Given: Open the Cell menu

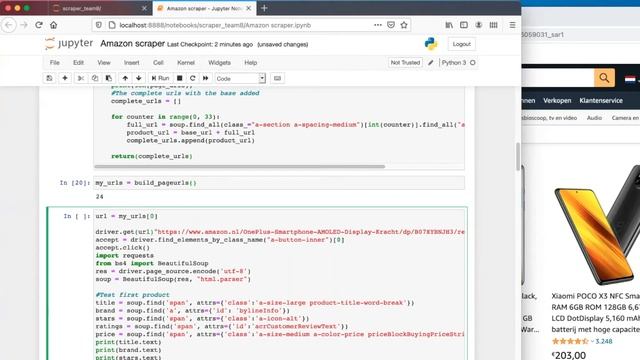Looking at the screenshot, I should [158, 62].
